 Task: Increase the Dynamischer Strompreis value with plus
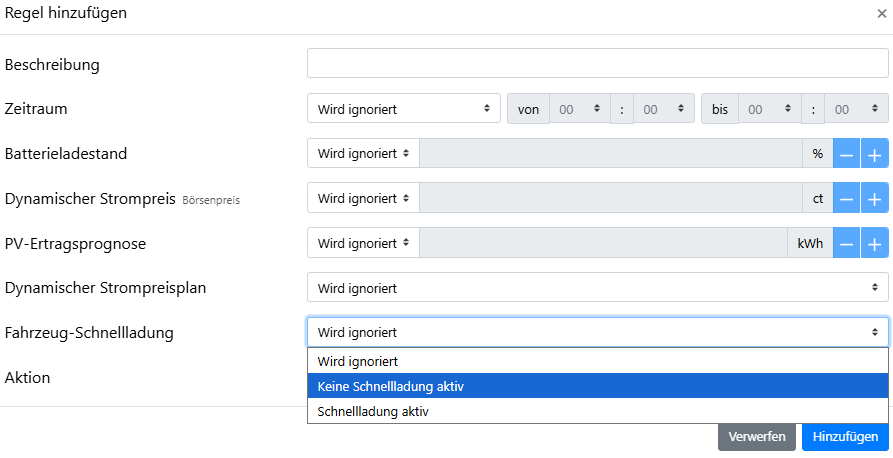click(x=875, y=199)
